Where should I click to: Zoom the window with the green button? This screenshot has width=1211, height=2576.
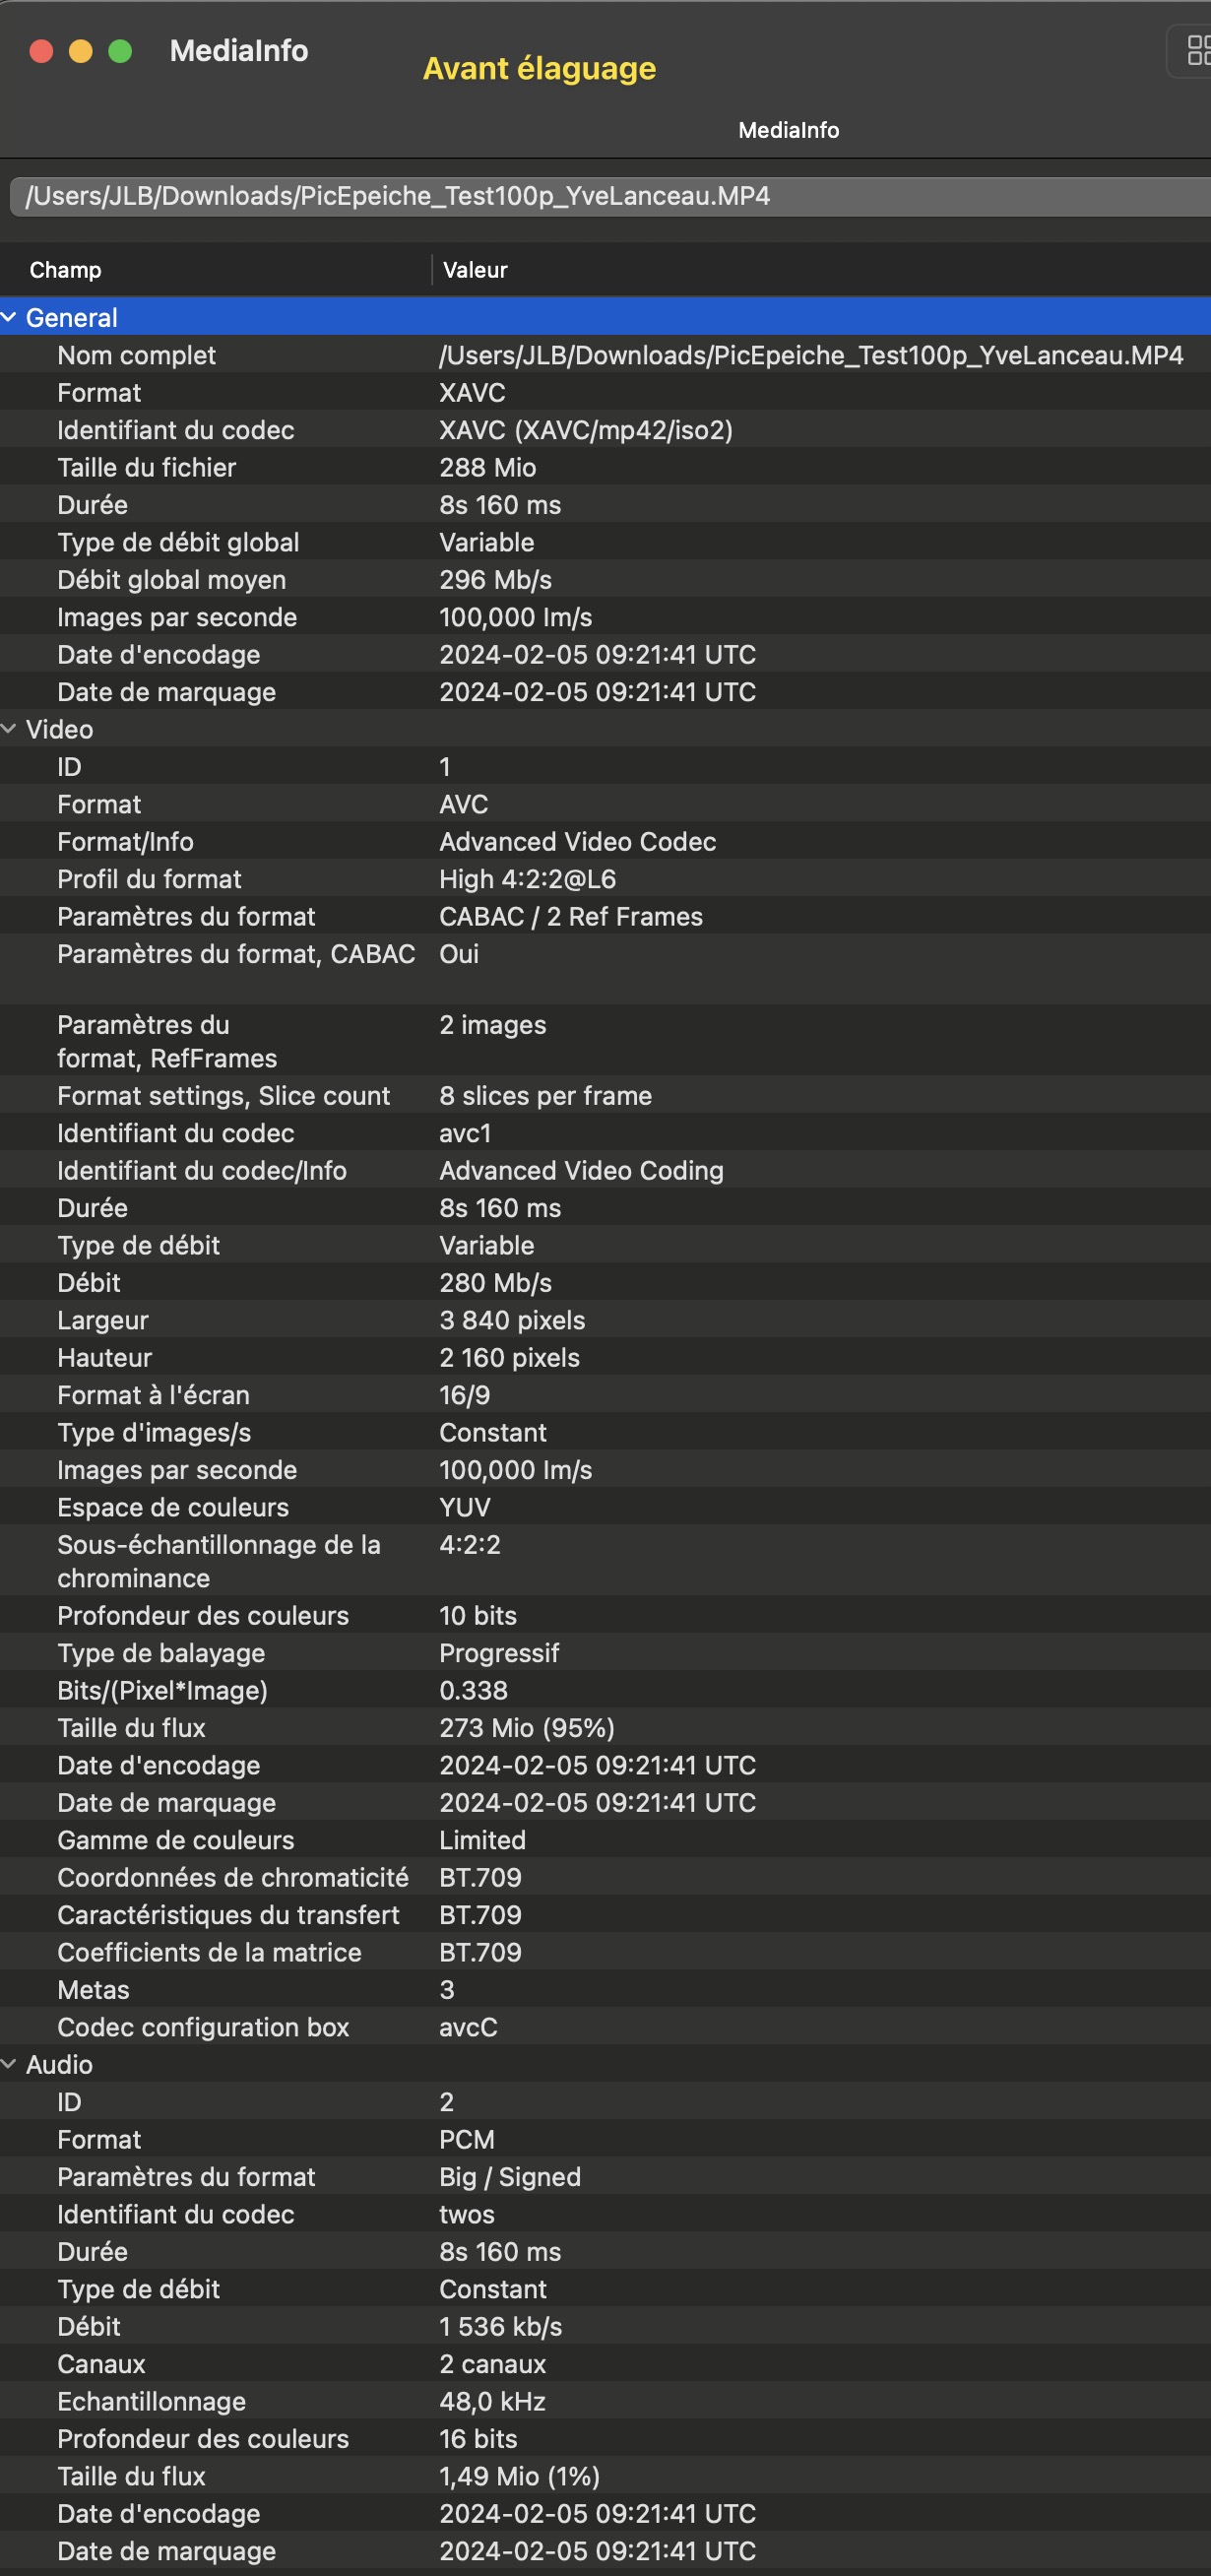120,51
